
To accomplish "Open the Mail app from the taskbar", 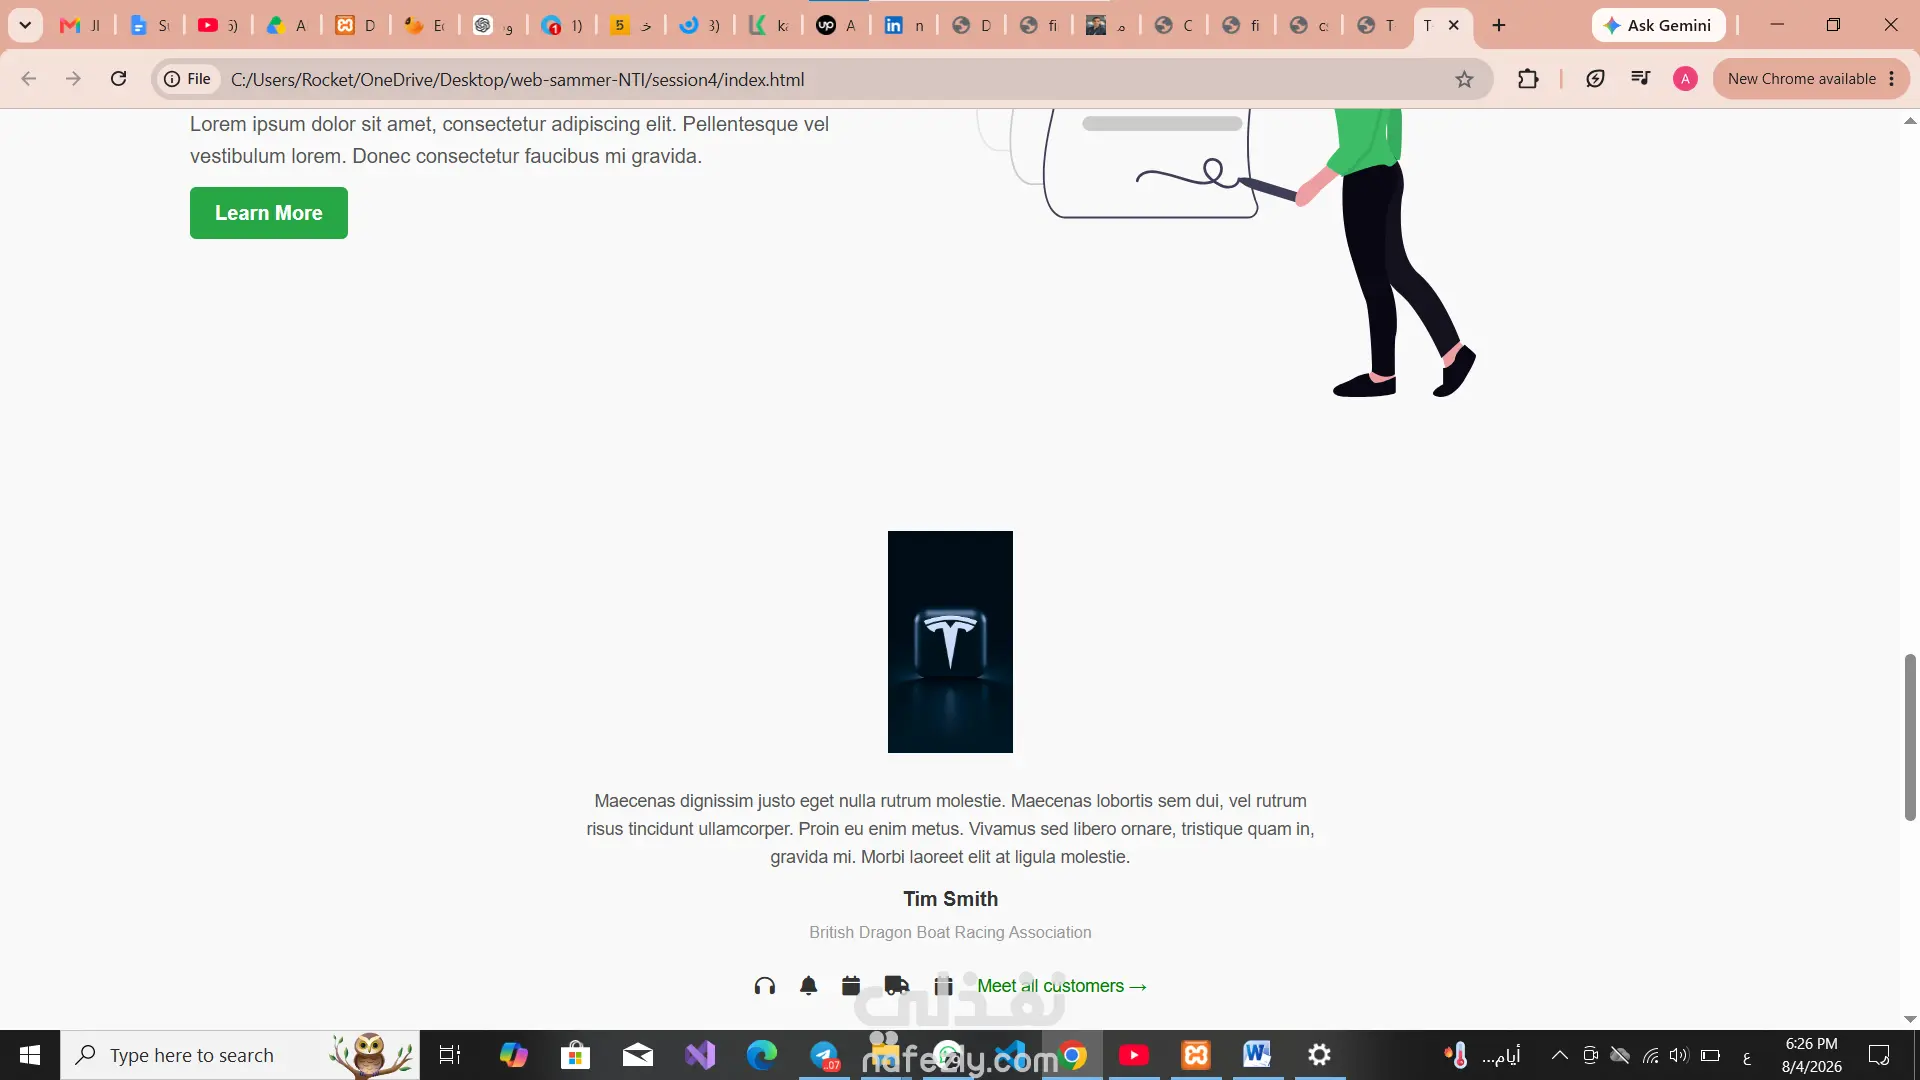I will pyautogui.click(x=637, y=1055).
